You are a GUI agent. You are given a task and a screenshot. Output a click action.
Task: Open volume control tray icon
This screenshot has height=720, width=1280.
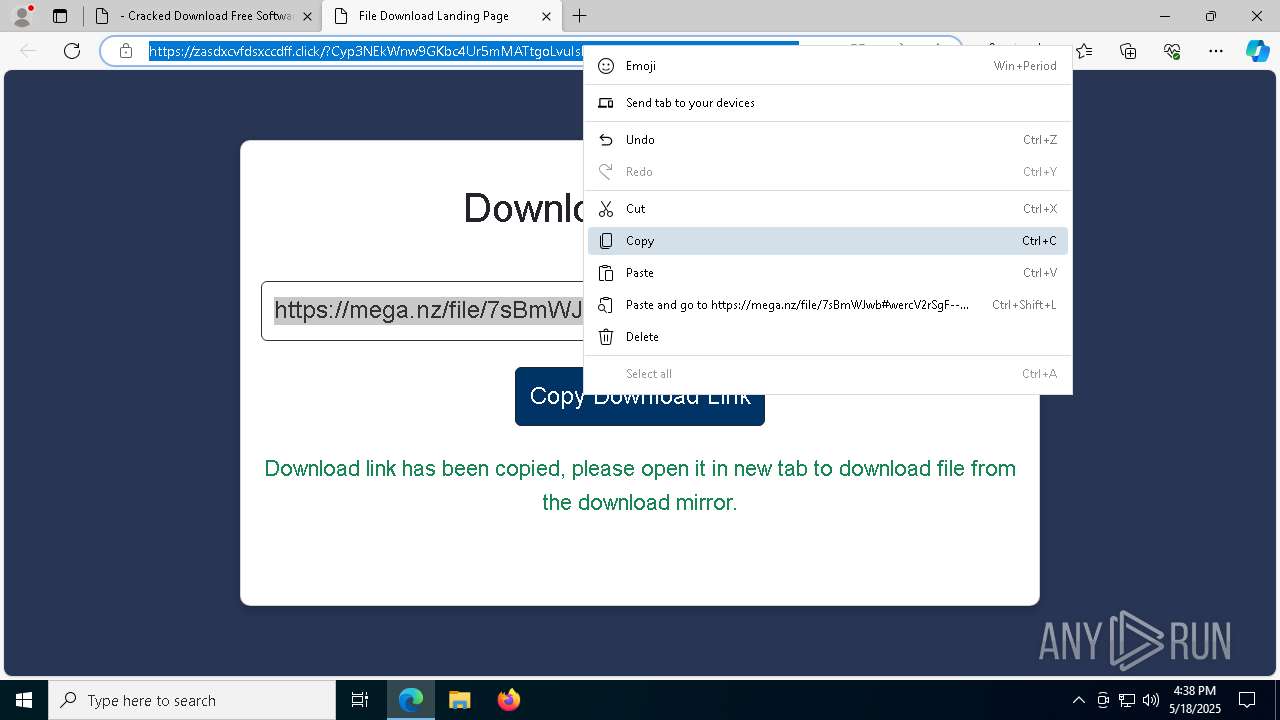(x=1151, y=700)
